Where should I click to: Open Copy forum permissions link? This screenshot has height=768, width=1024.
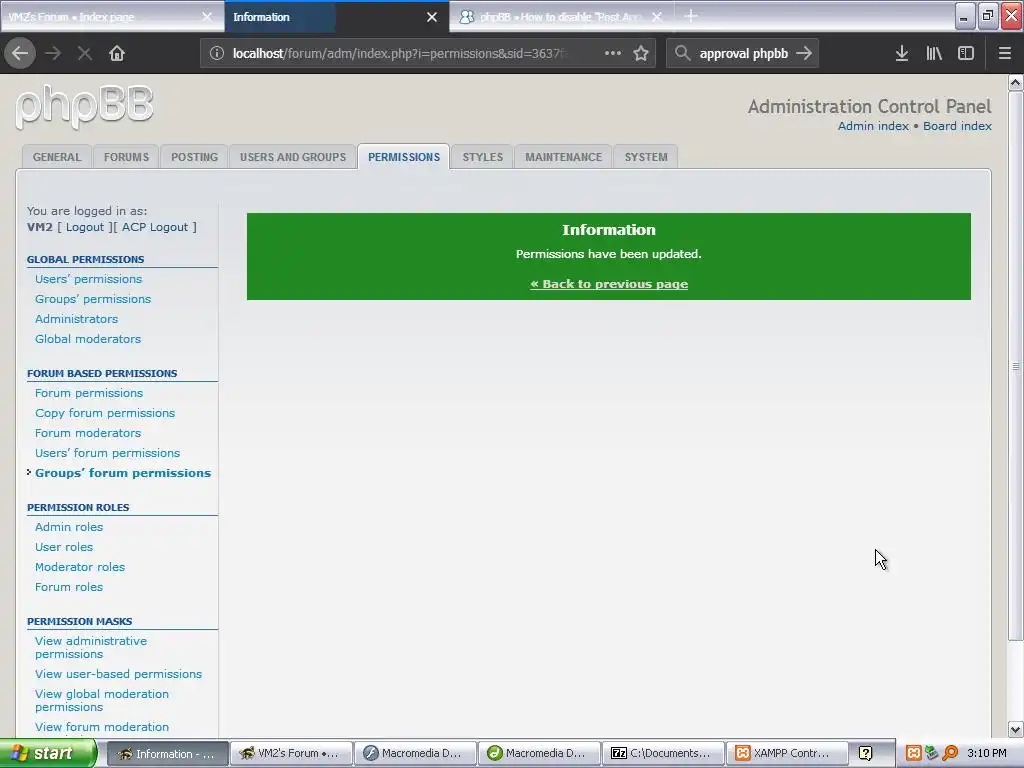[105, 413]
